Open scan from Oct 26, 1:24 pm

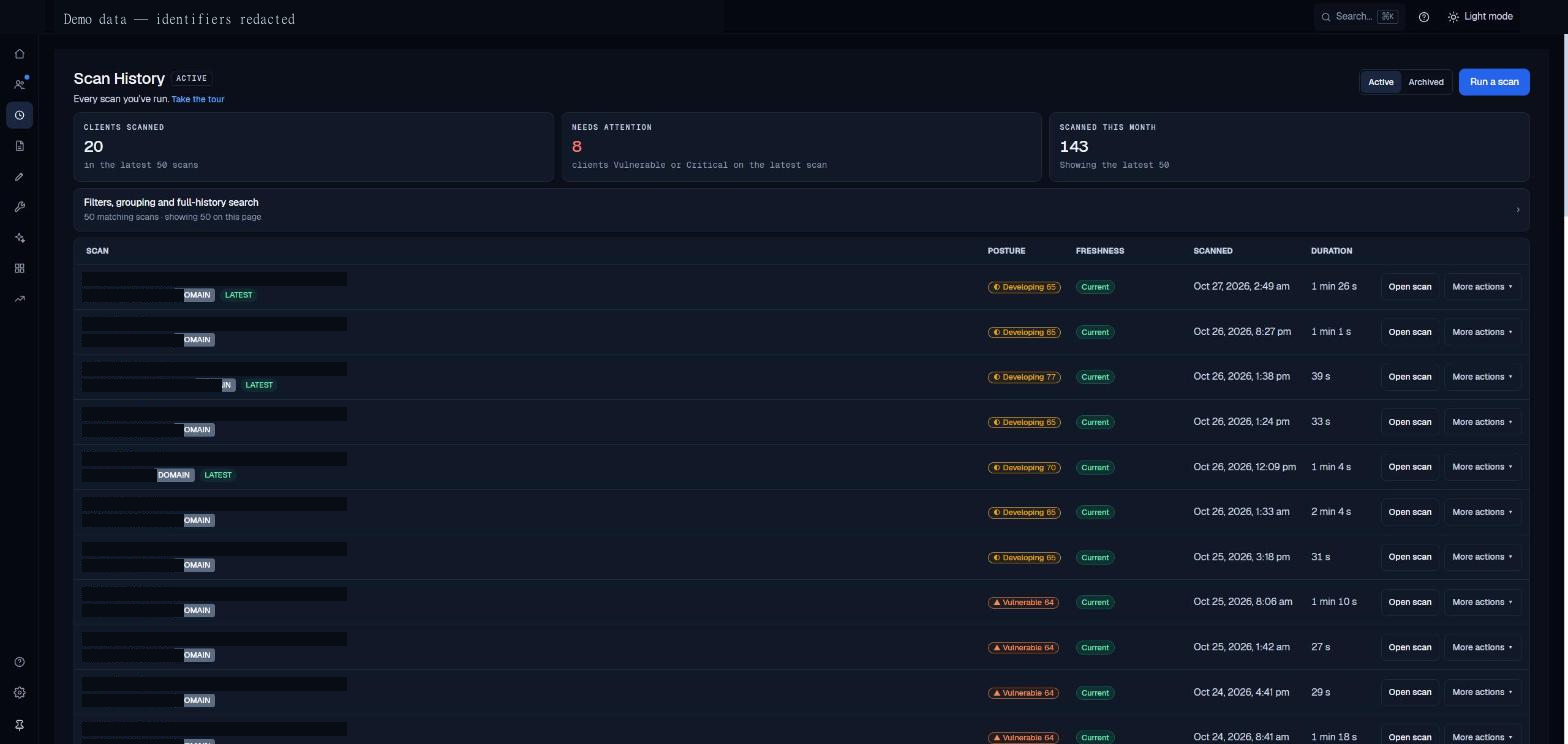(1409, 422)
